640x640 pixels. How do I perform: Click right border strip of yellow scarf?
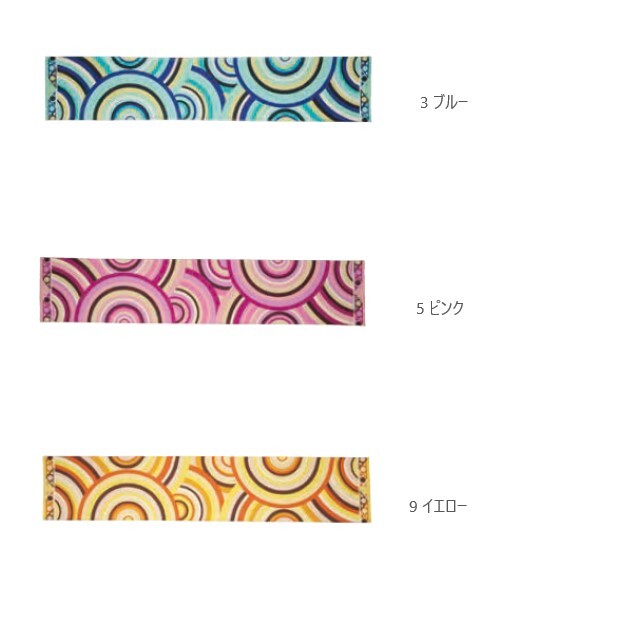pos(363,490)
